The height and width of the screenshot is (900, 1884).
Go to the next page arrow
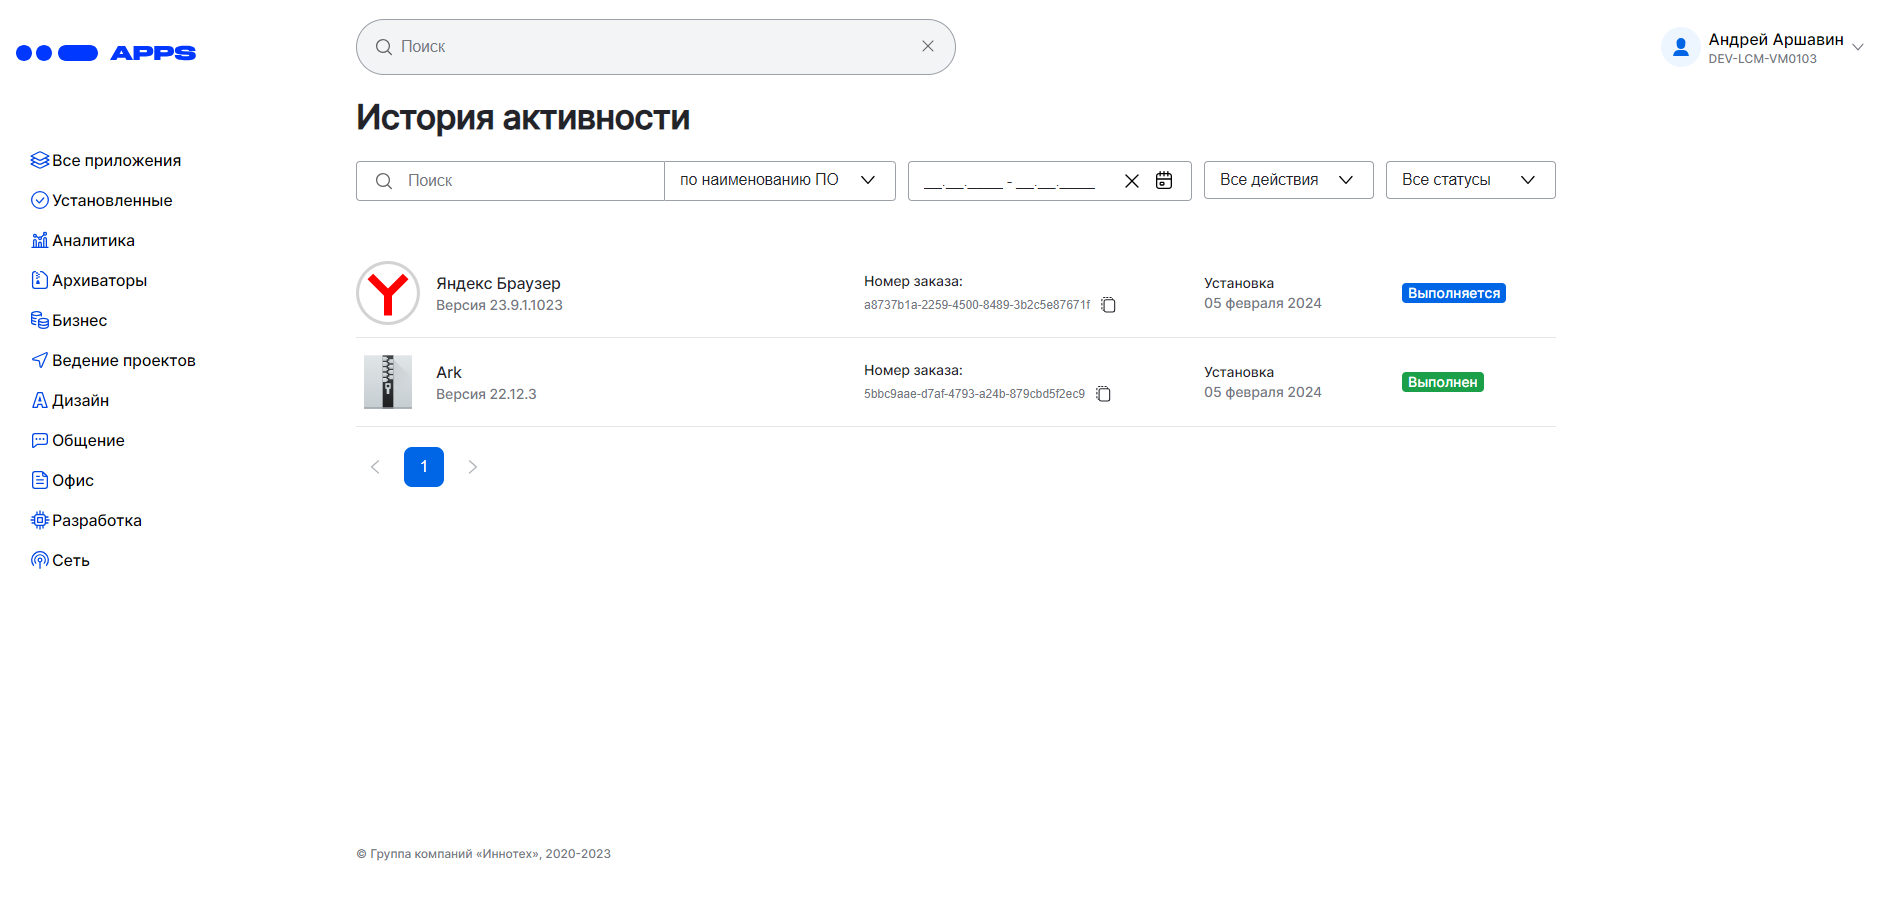pos(473,467)
